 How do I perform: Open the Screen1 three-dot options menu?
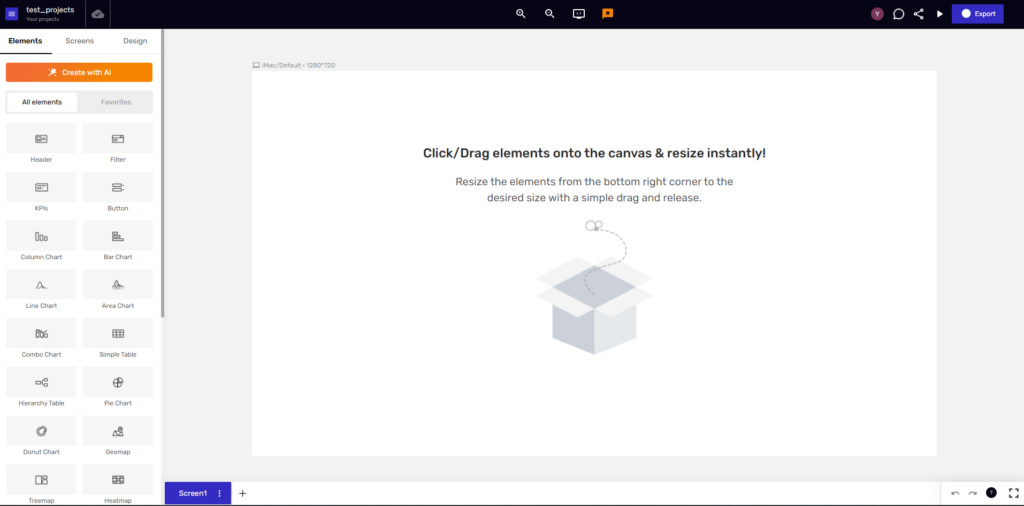coord(219,493)
